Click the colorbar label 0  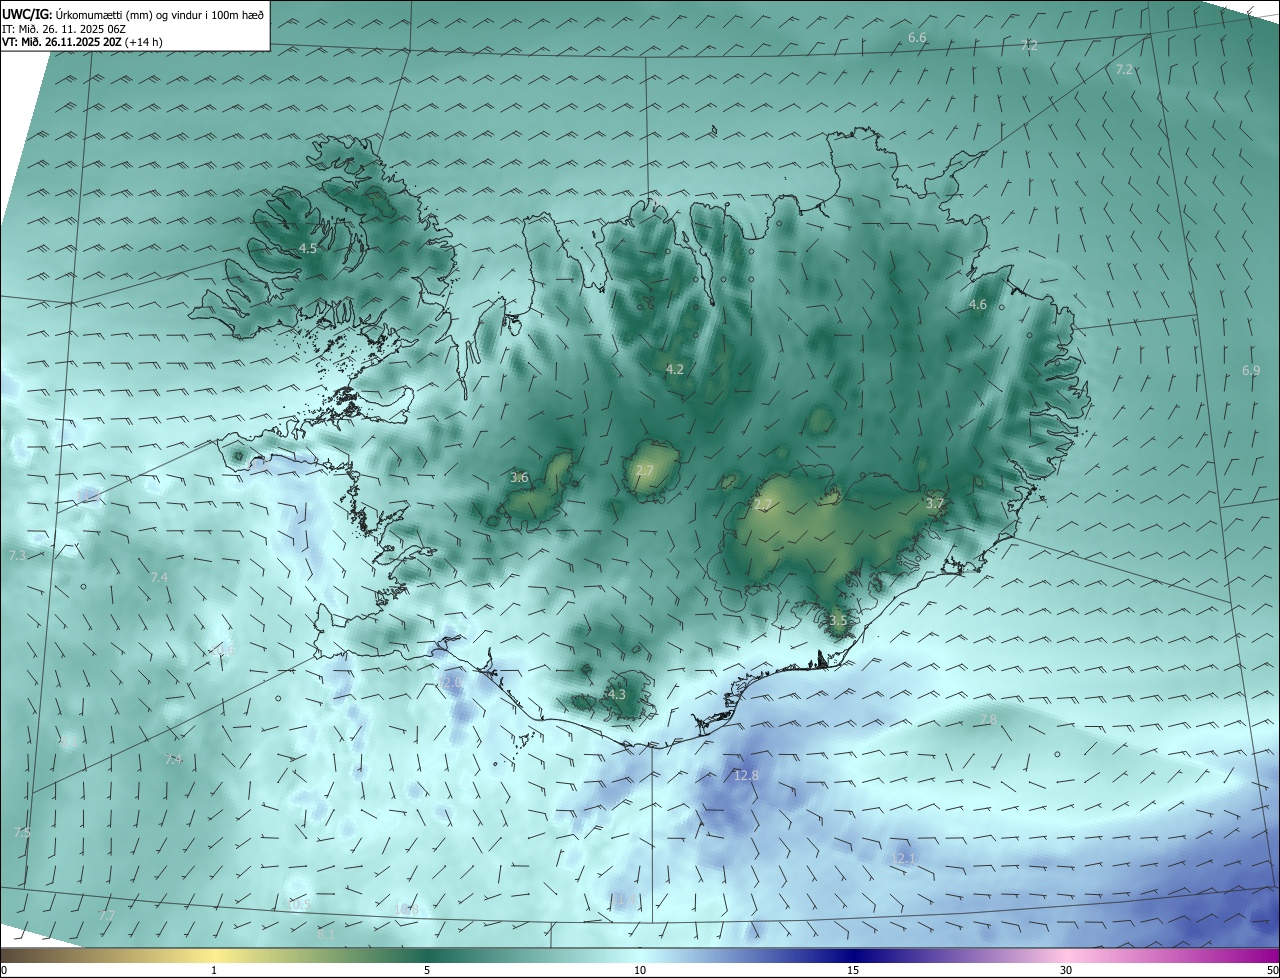coord(4,970)
